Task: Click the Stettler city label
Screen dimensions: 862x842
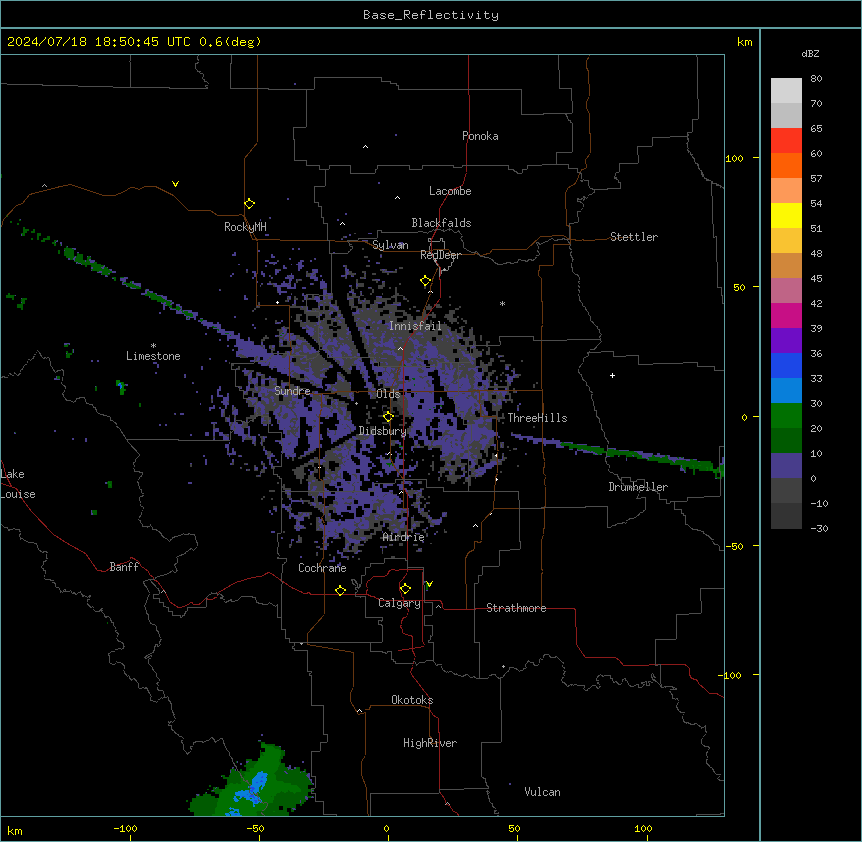Action: pos(634,237)
